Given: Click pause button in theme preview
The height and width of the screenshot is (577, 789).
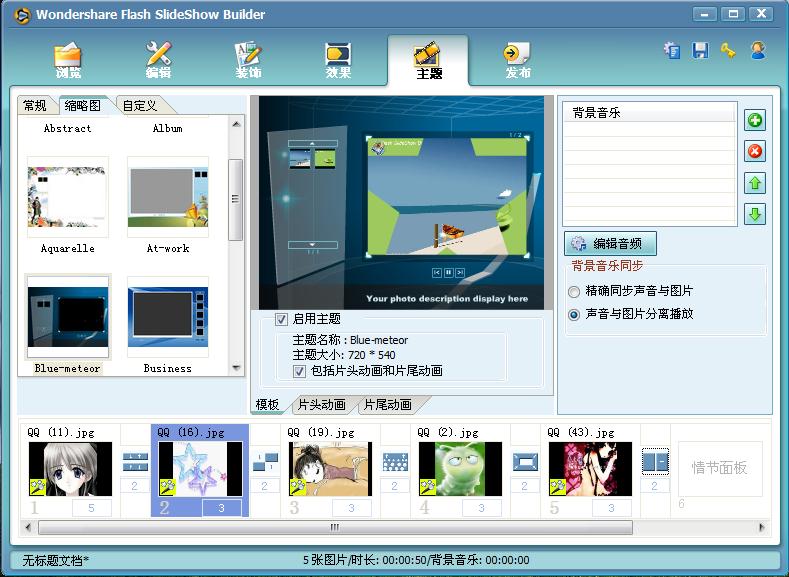Looking at the screenshot, I should pyautogui.click(x=448, y=273).
